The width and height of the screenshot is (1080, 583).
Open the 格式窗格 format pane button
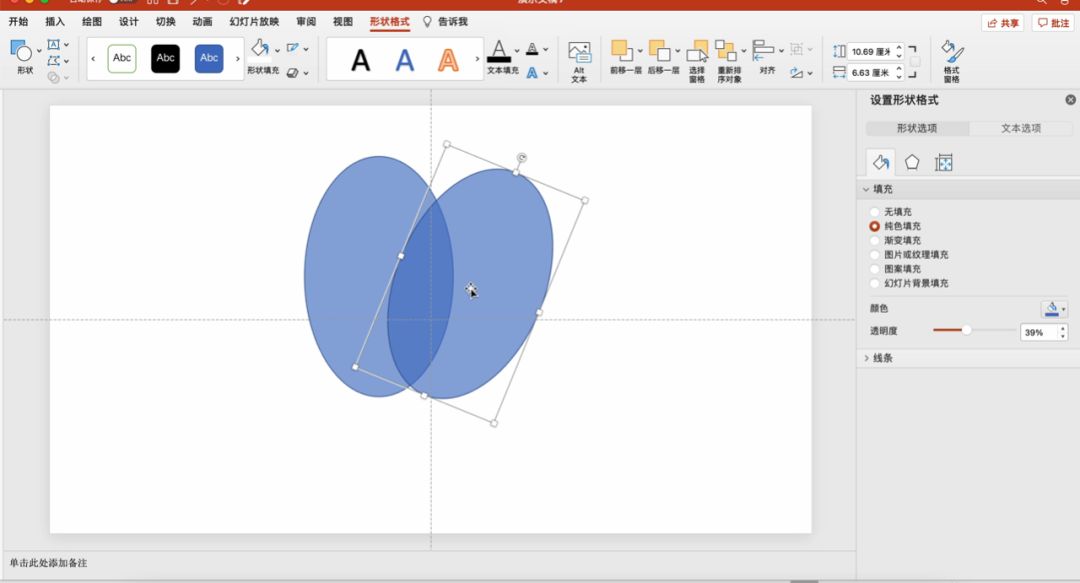pos(952,61)
